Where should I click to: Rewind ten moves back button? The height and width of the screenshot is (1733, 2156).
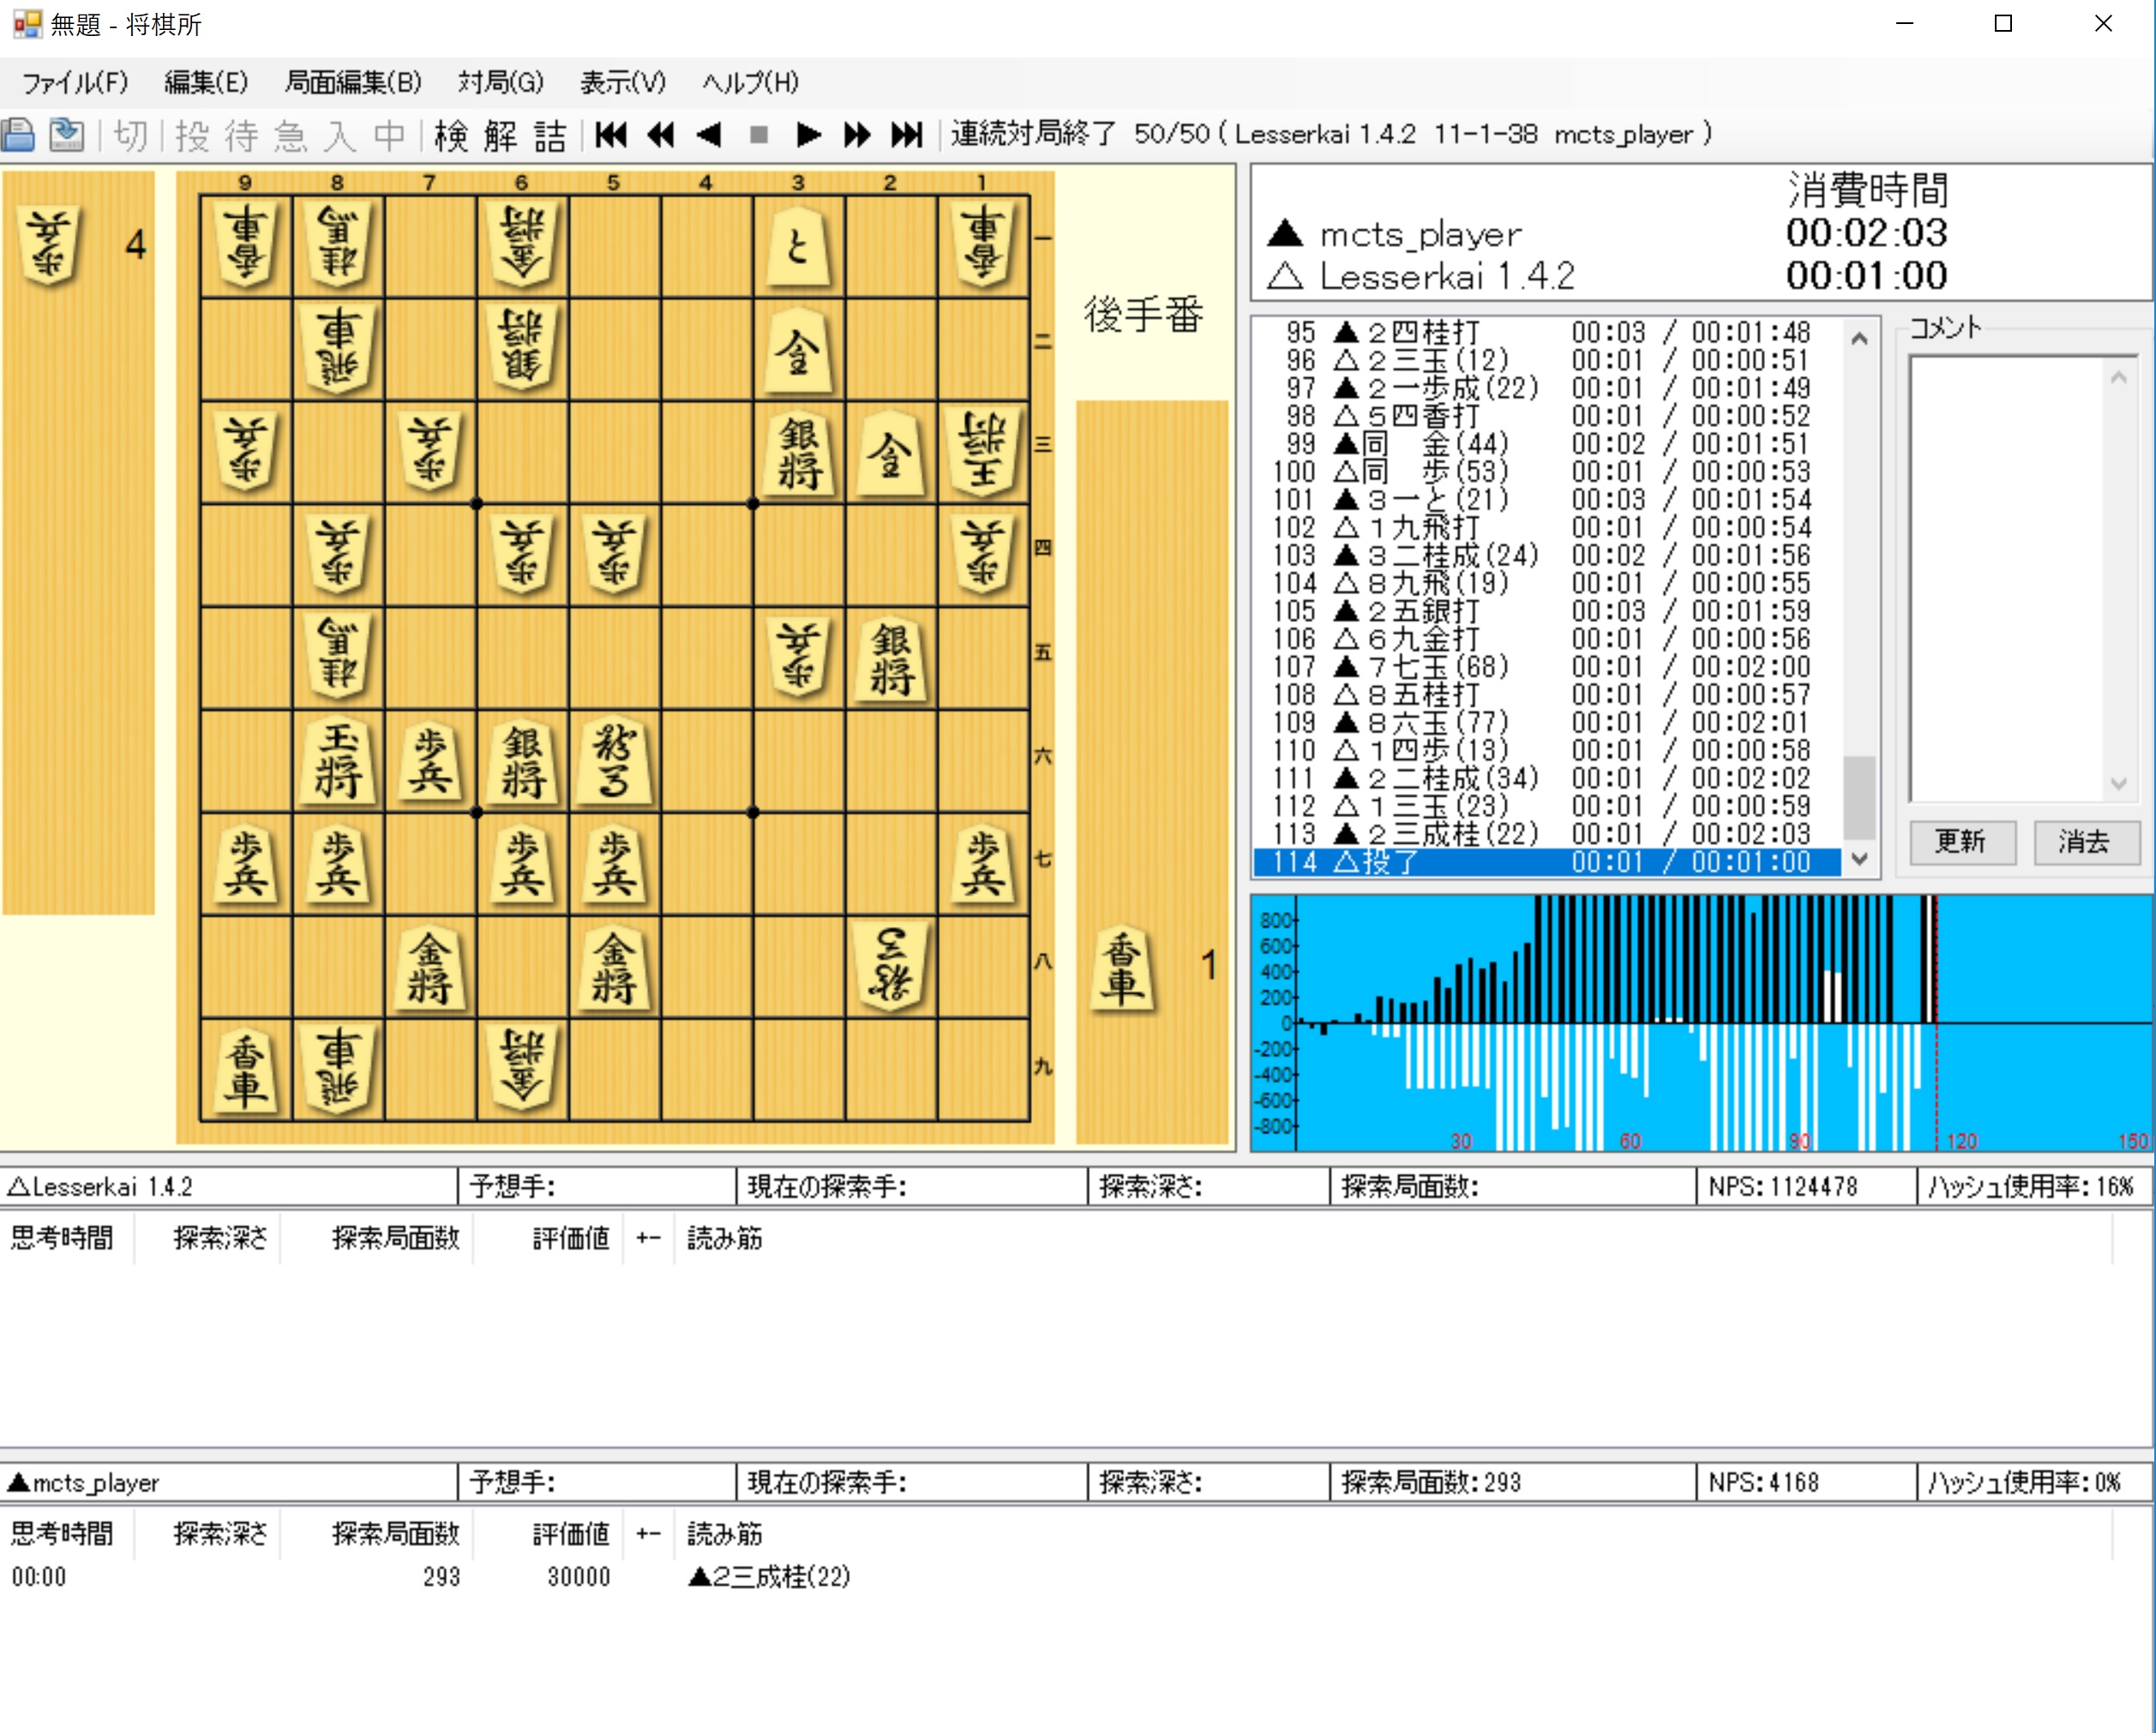660,134
